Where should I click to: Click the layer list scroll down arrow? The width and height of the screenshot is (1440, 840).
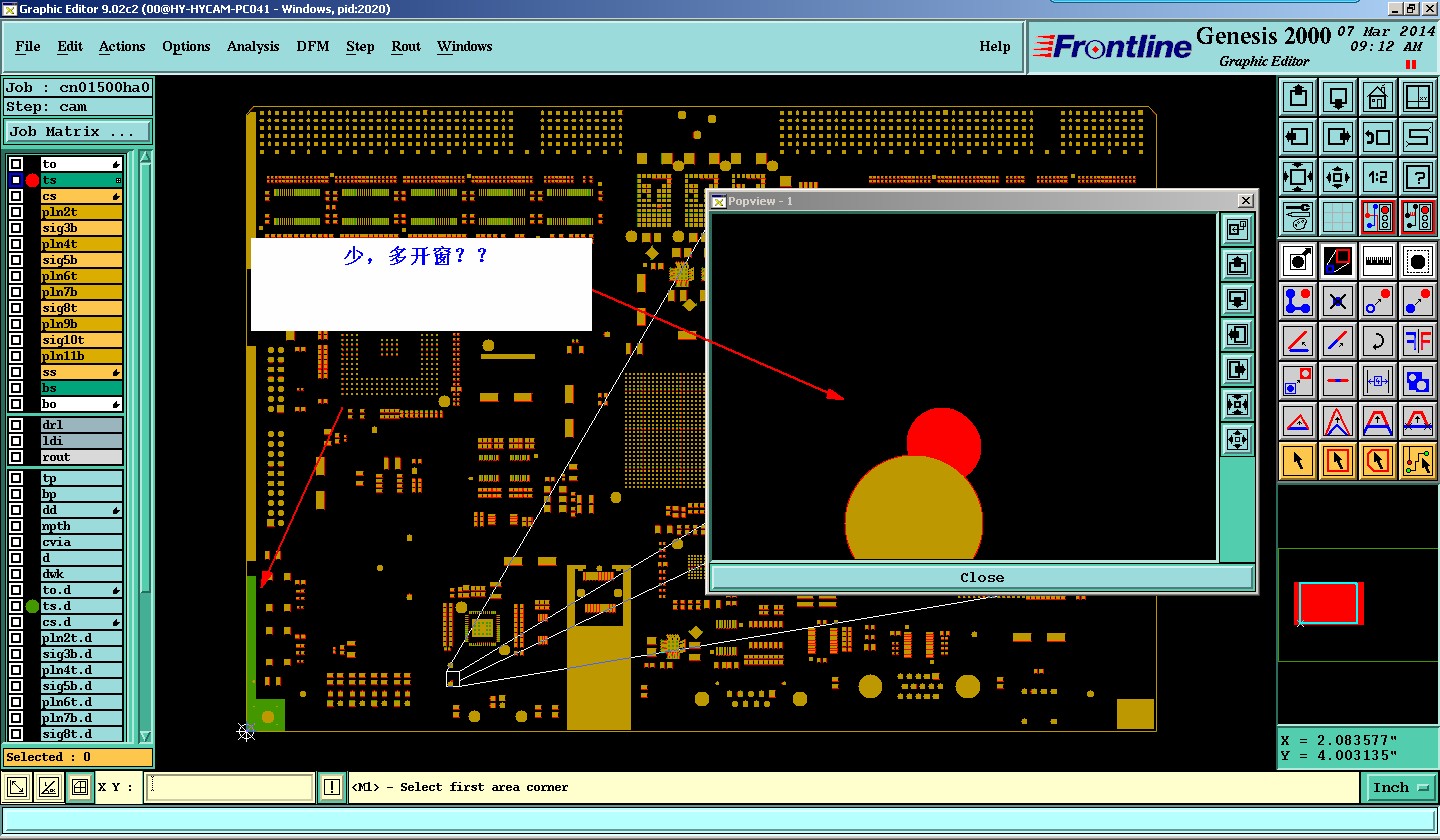point(145,735)
